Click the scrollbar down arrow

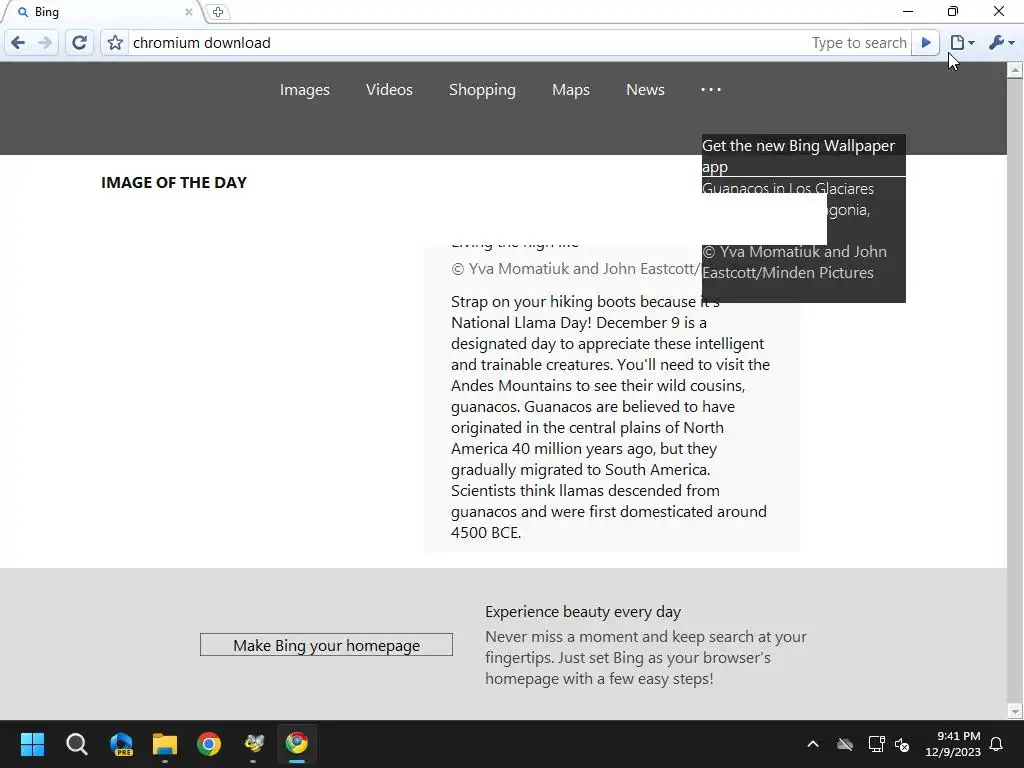(1015, 711)
